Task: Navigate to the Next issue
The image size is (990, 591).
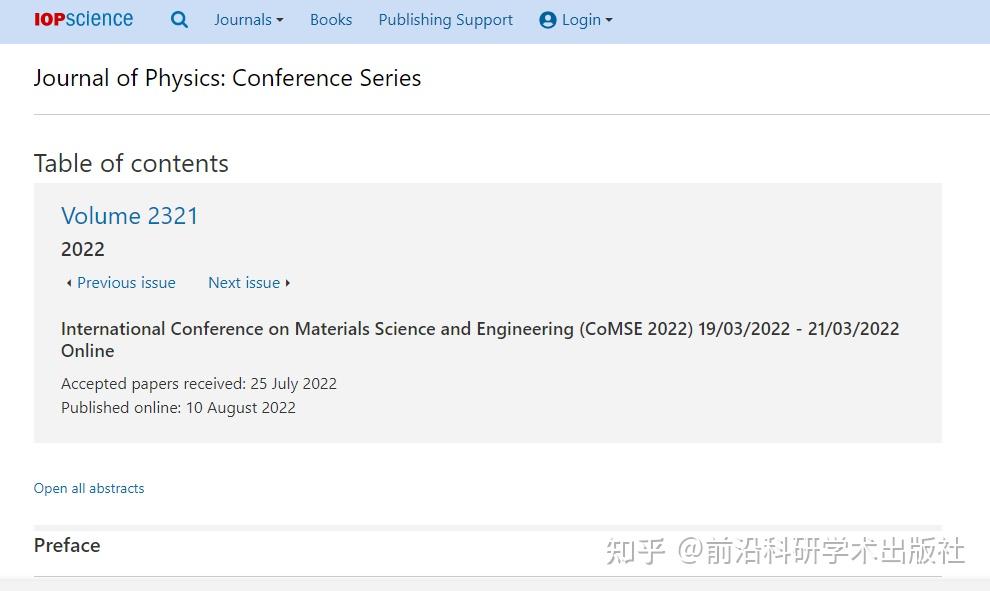Action: (244, 283)
